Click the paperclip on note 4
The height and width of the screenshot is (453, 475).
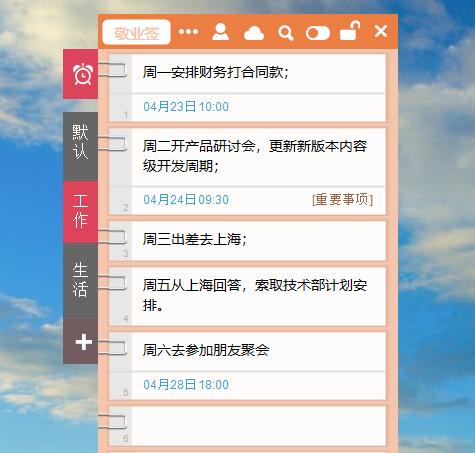tap(112, 283)
